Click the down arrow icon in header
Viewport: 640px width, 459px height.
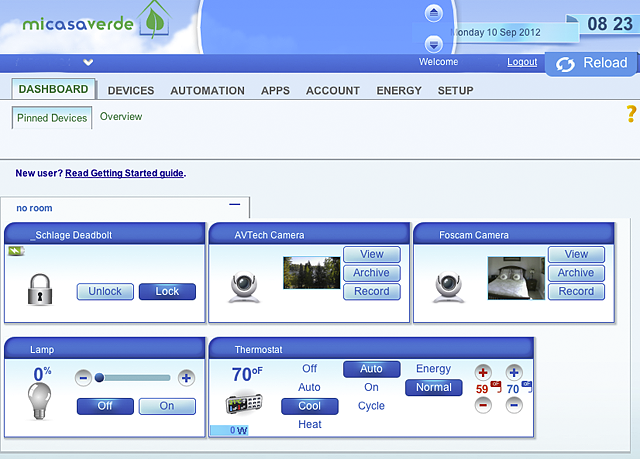[433, 44]
